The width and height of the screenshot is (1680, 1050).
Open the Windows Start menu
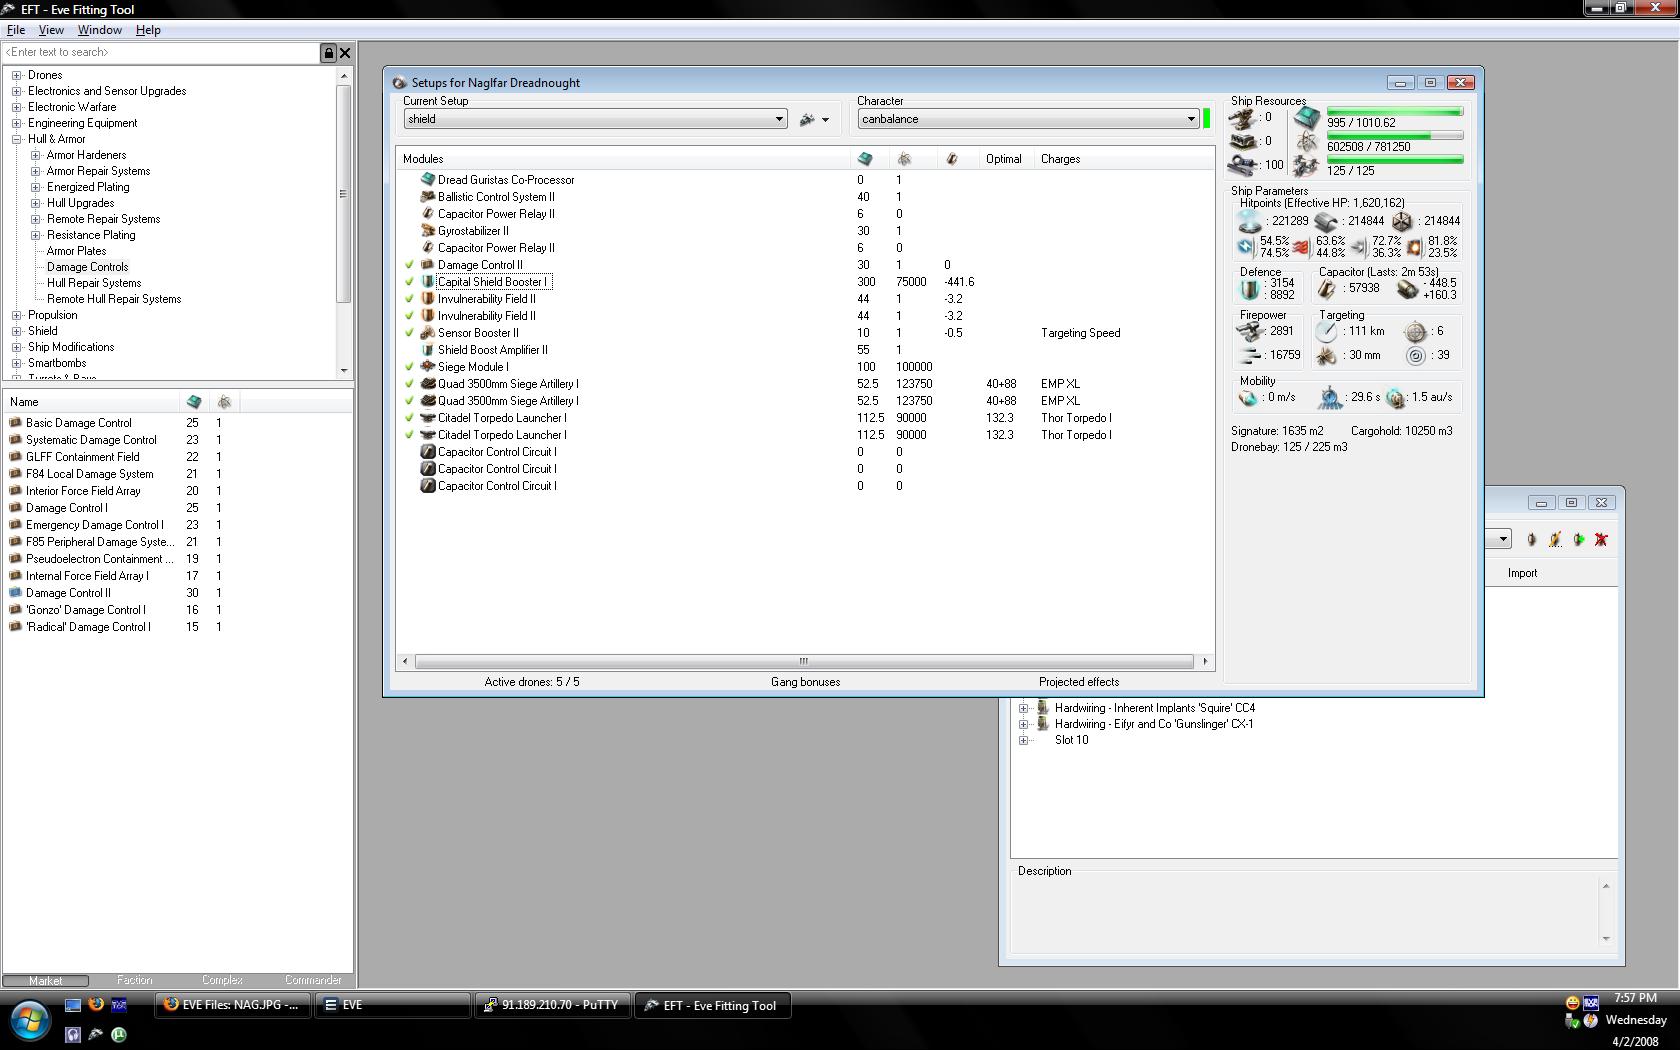pyautogui.click(x=30, y=1021)
